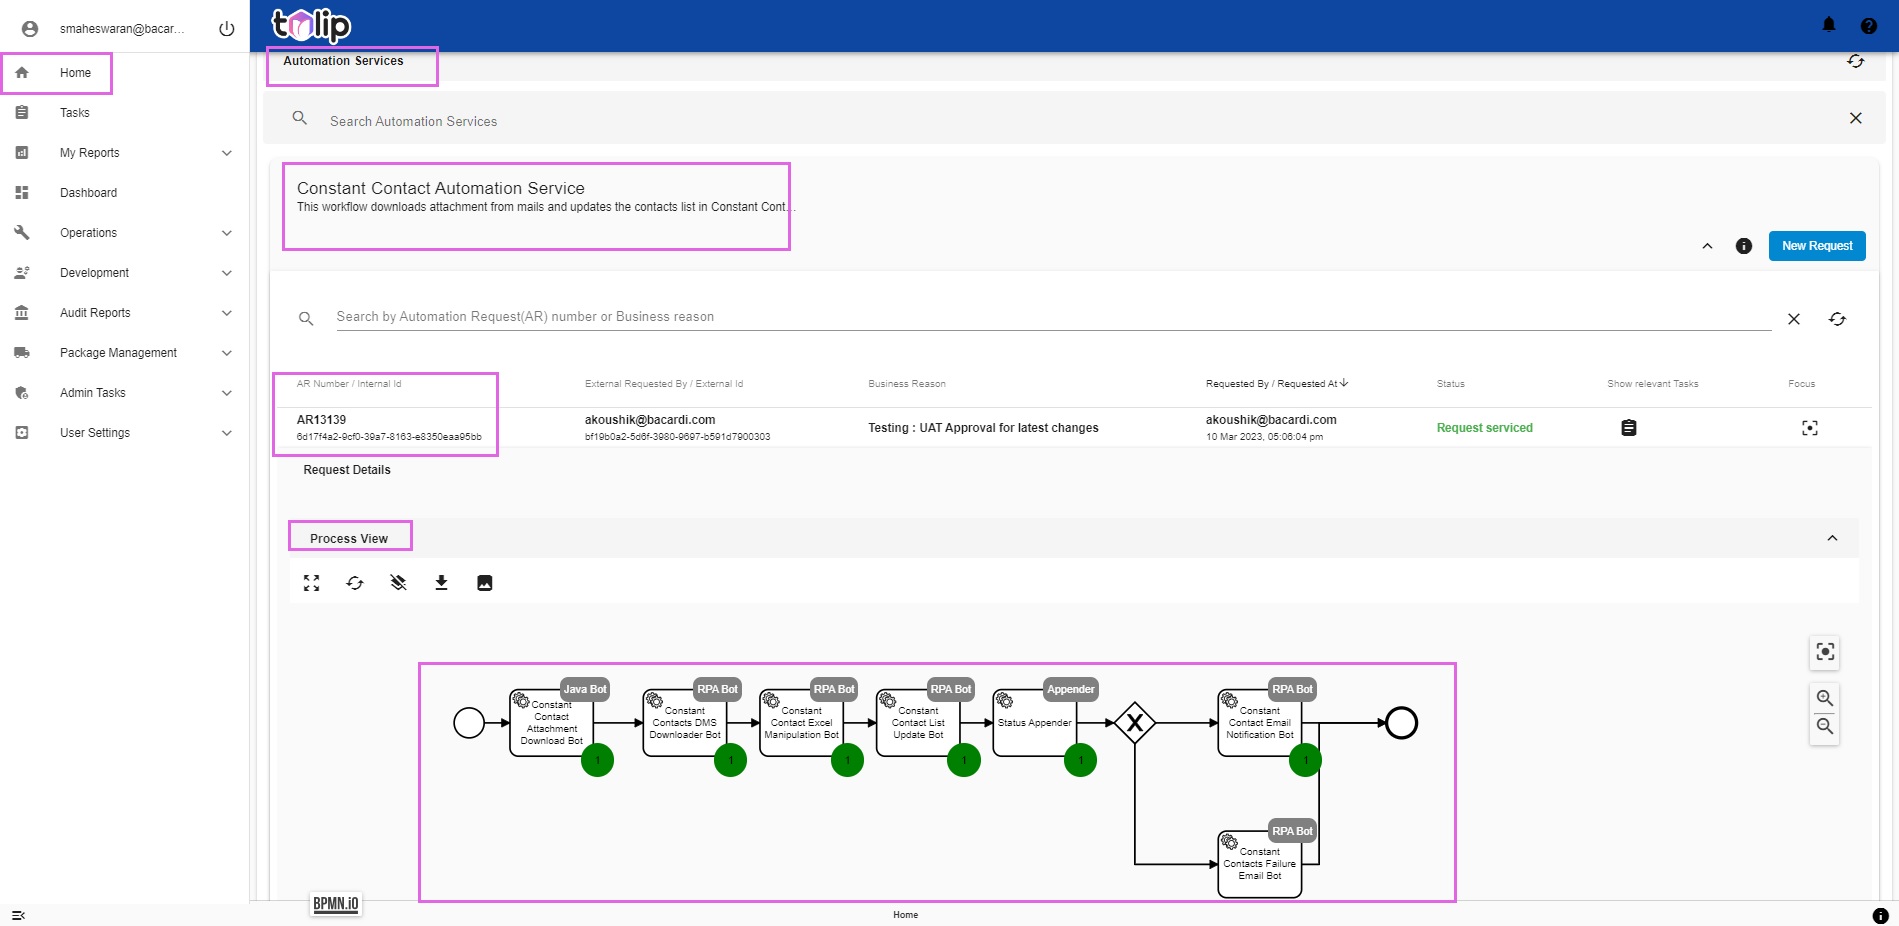The width and height of the screenshot is (1899, 926).
Task: Select Constant Contact Excel Manipulation Bot task
Action: 802,723
